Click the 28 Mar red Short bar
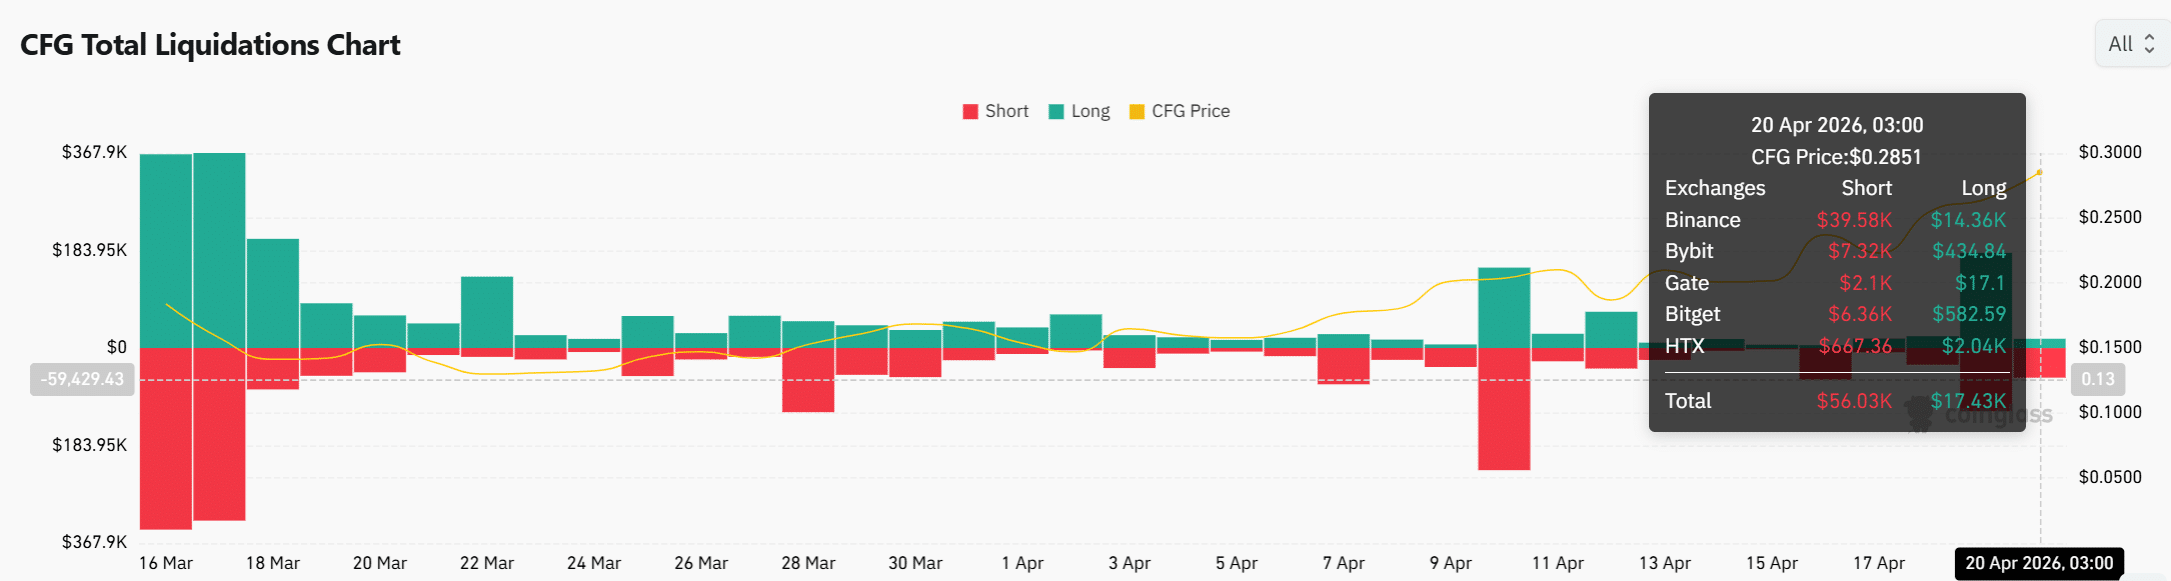 (808, 380)
